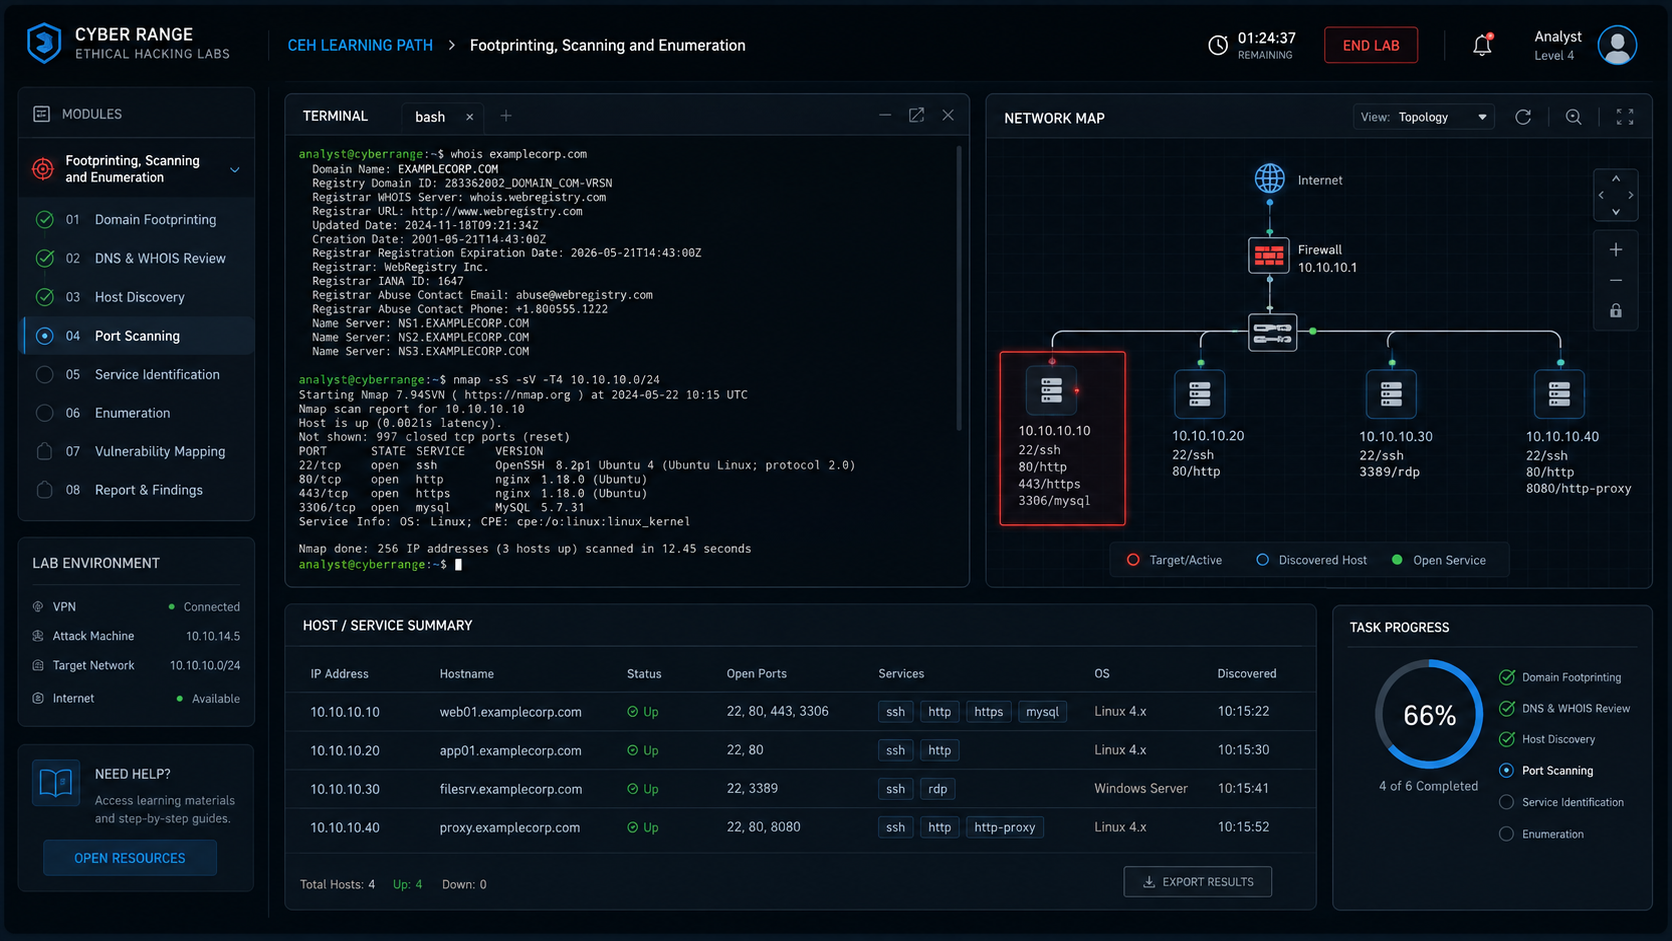Image resolution: width=1672 pixels, height=941 pixels.
Task: Open the View Topology dropdown
Action: pos(1423,117)
